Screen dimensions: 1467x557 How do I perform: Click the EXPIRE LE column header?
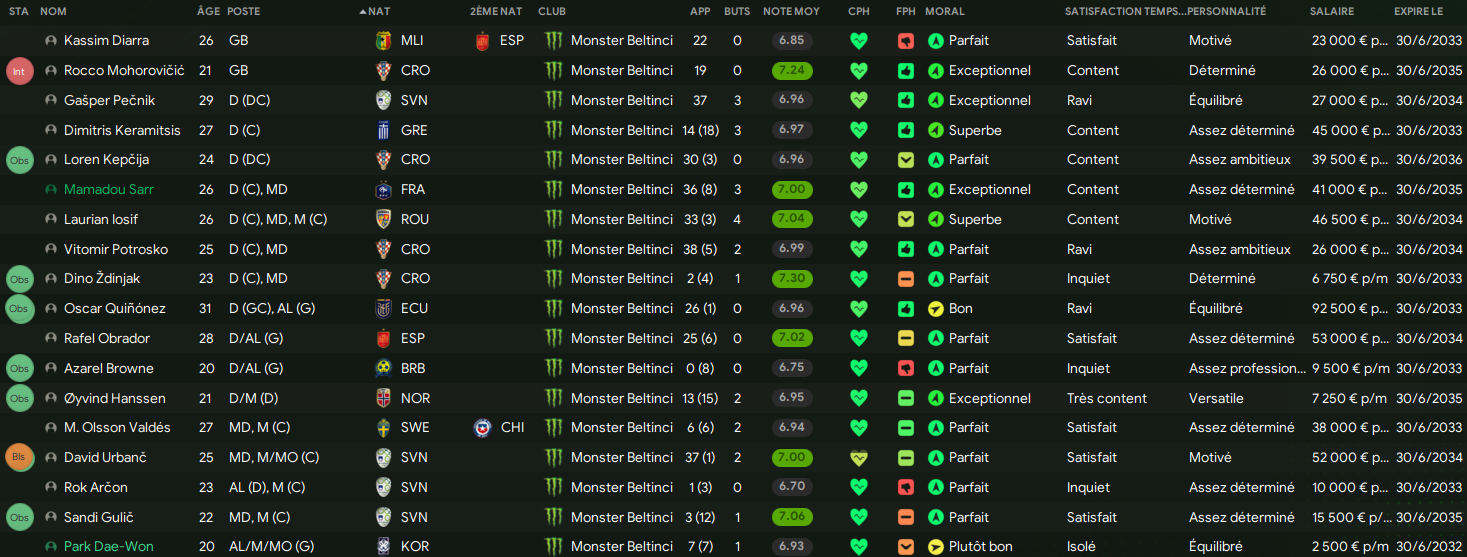[x=1418, y=11]
